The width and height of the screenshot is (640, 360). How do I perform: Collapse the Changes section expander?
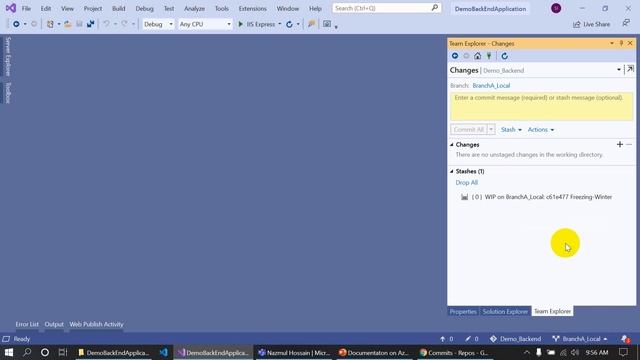coord(452,145)
